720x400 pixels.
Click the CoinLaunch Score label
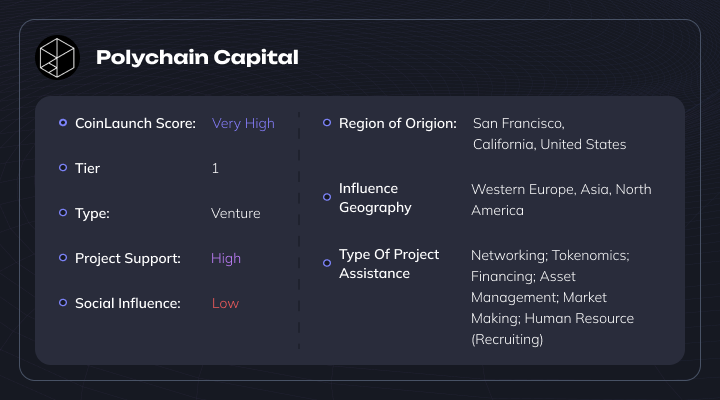(x=135, y=123)
